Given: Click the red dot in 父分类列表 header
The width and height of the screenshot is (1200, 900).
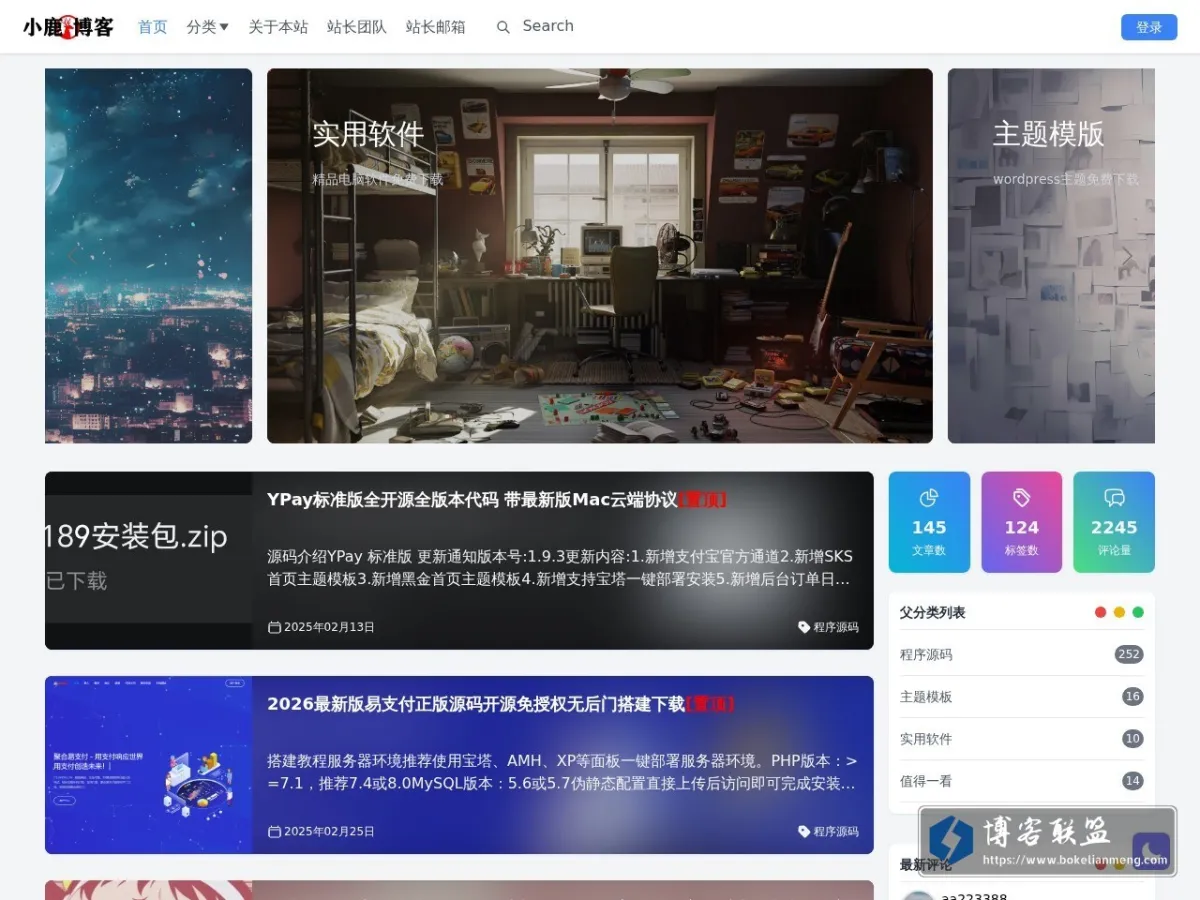Looking at the screenshot, I should [1101, 612].
